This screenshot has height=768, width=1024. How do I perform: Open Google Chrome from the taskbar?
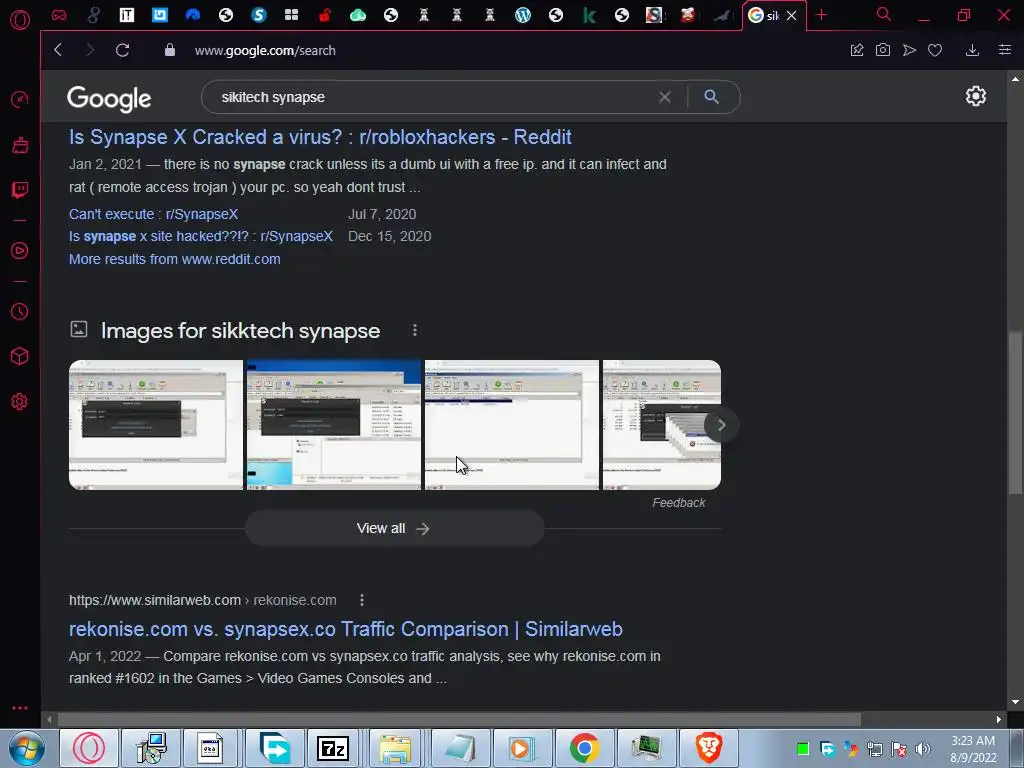tap(584, 748)
